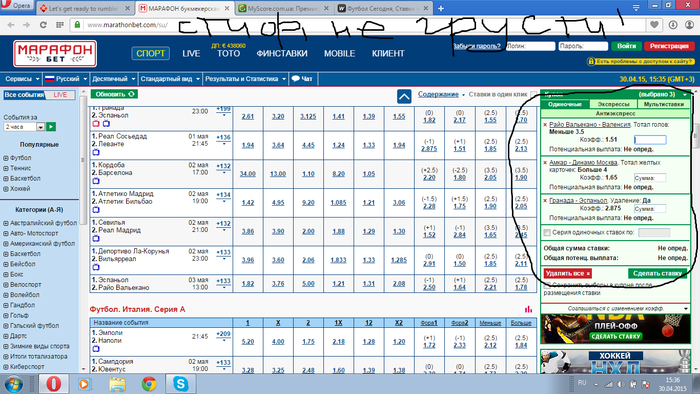Click the blue scroll-to-top arrow button
This screenshot has width=700, height=394.
coord(404,96)
